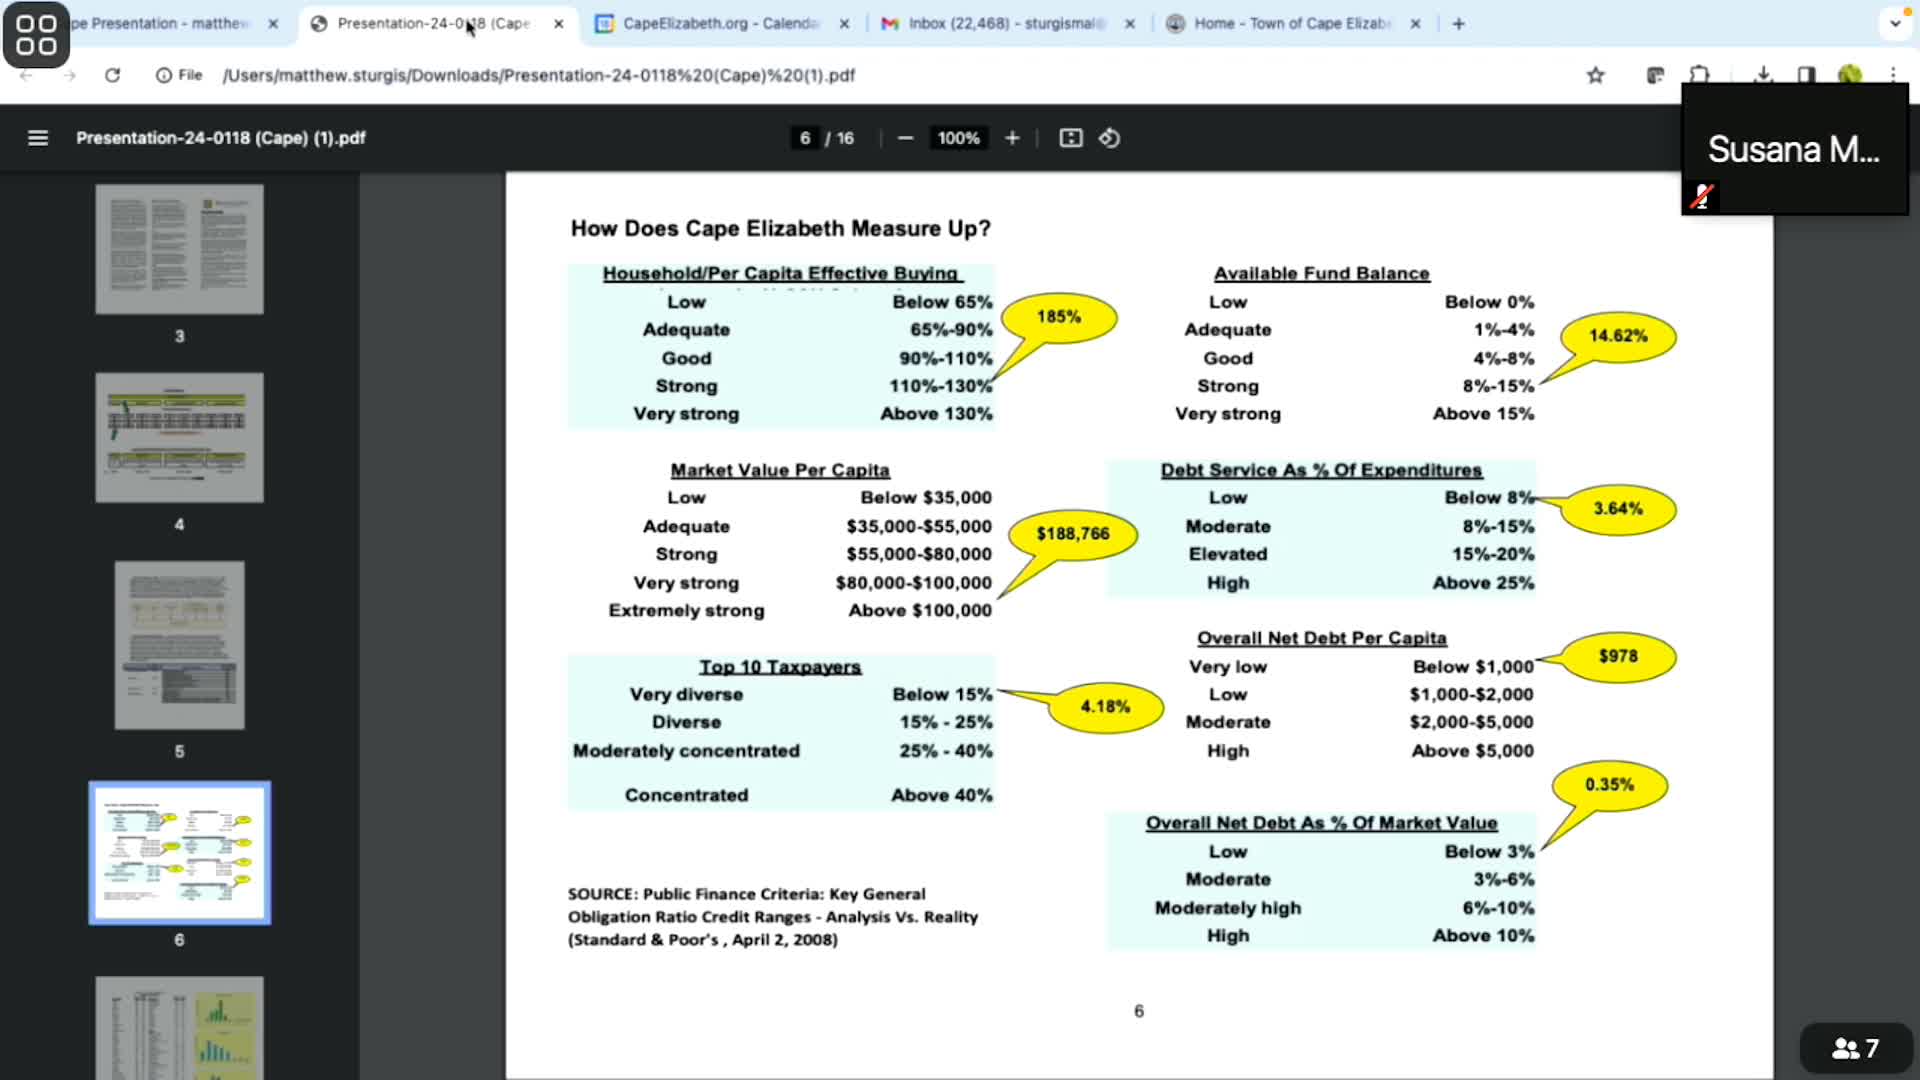Click the 185% yellow callout
Screen dimensions: 1920x1080
click(1059, 317)
